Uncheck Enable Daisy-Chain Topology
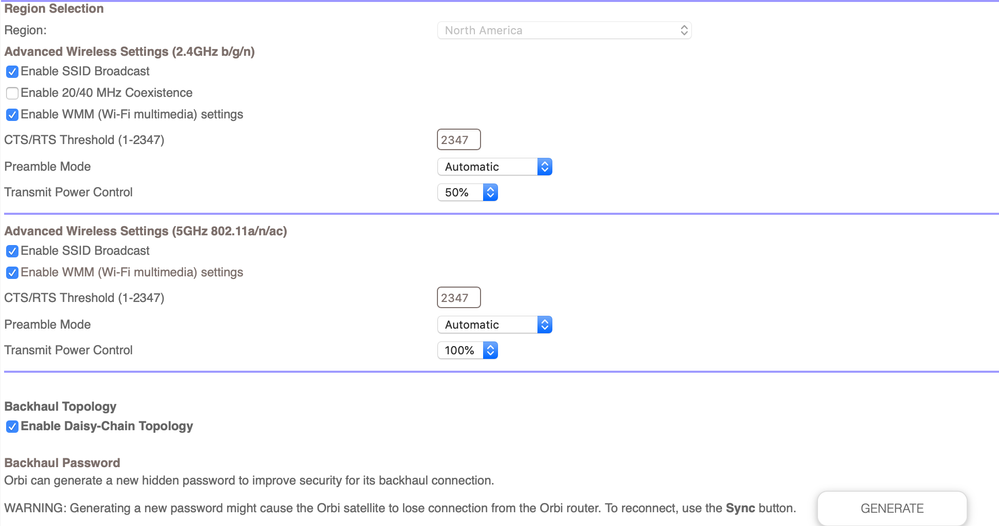 (12, 427)
